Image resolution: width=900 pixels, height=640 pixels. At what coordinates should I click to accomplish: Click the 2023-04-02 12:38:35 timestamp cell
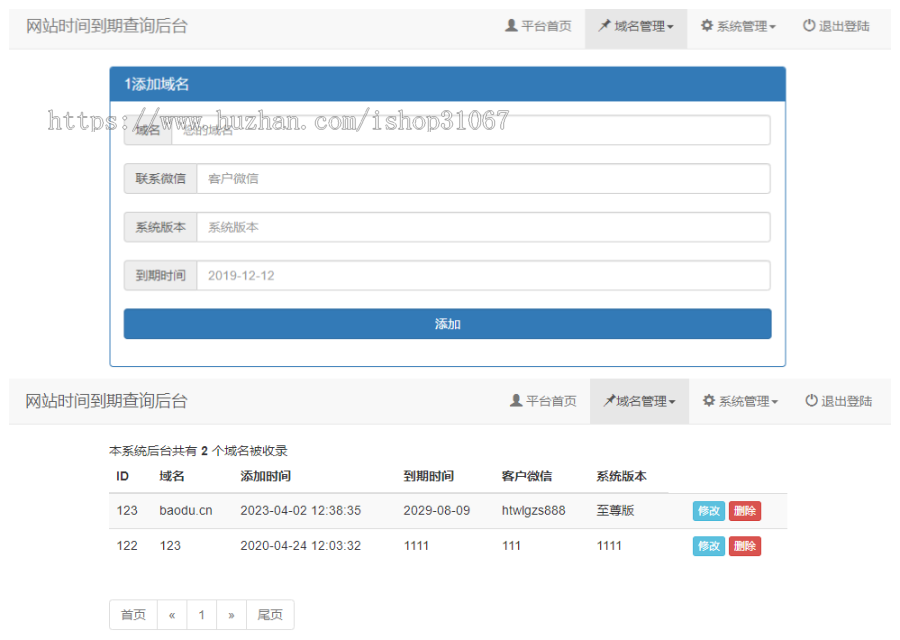click(x=300, y=510)
